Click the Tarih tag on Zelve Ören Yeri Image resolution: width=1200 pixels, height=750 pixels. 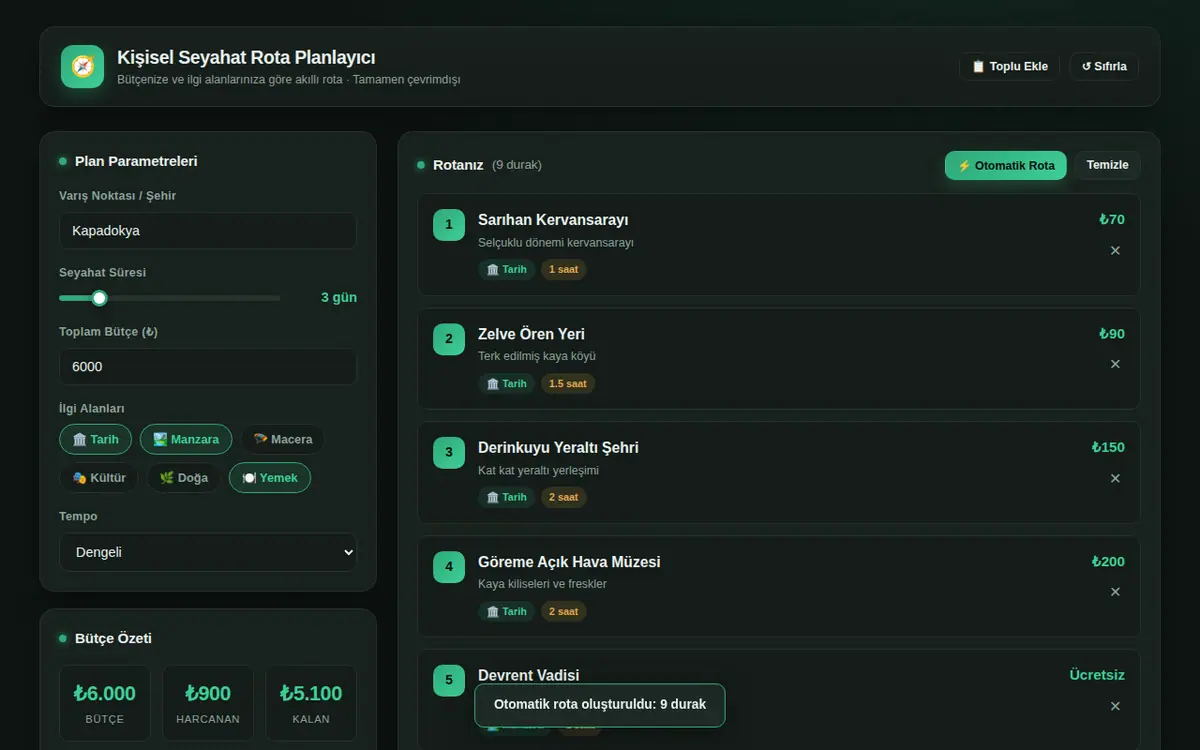point(507,383)
